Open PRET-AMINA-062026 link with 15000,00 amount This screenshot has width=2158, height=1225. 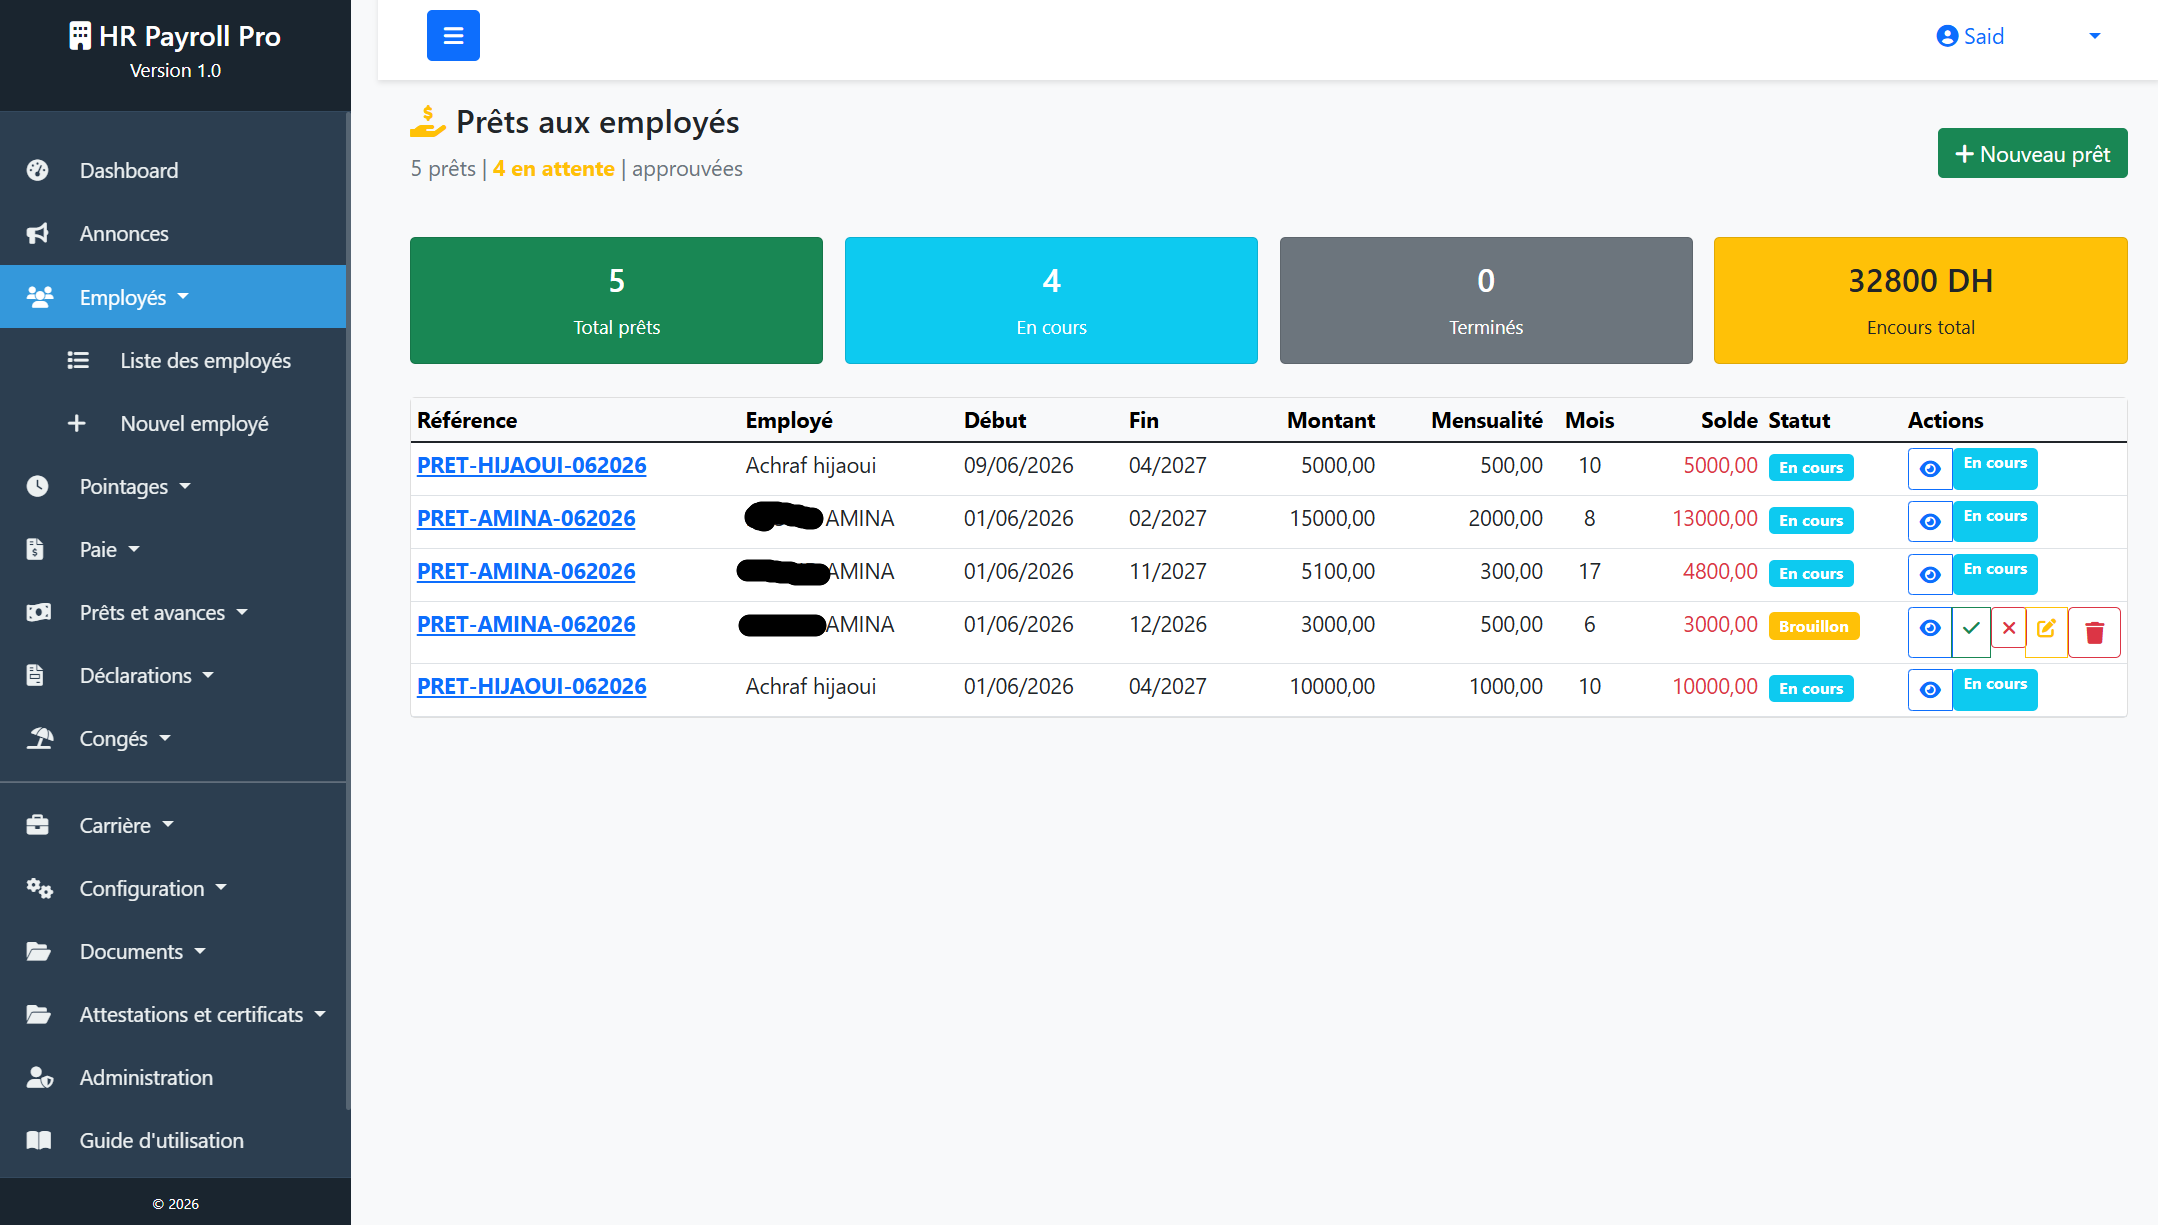[526, 518]
